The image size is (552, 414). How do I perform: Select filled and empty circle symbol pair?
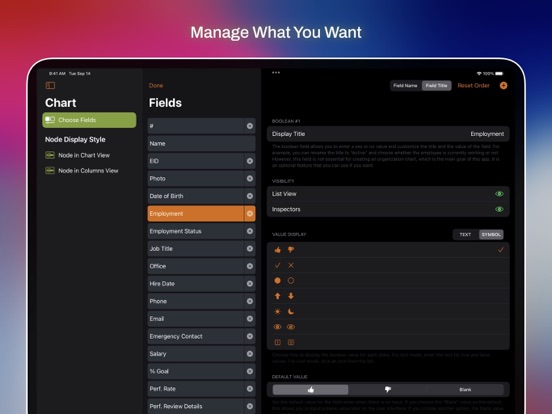[284, 281]
